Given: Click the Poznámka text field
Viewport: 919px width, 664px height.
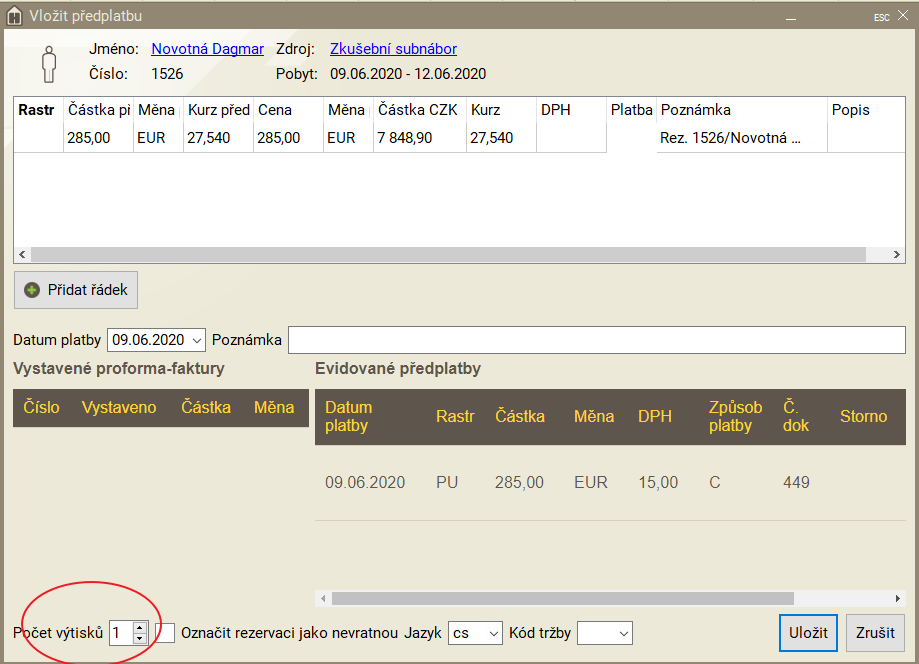Looking at the screenshot, I should (x=596, y=340).
